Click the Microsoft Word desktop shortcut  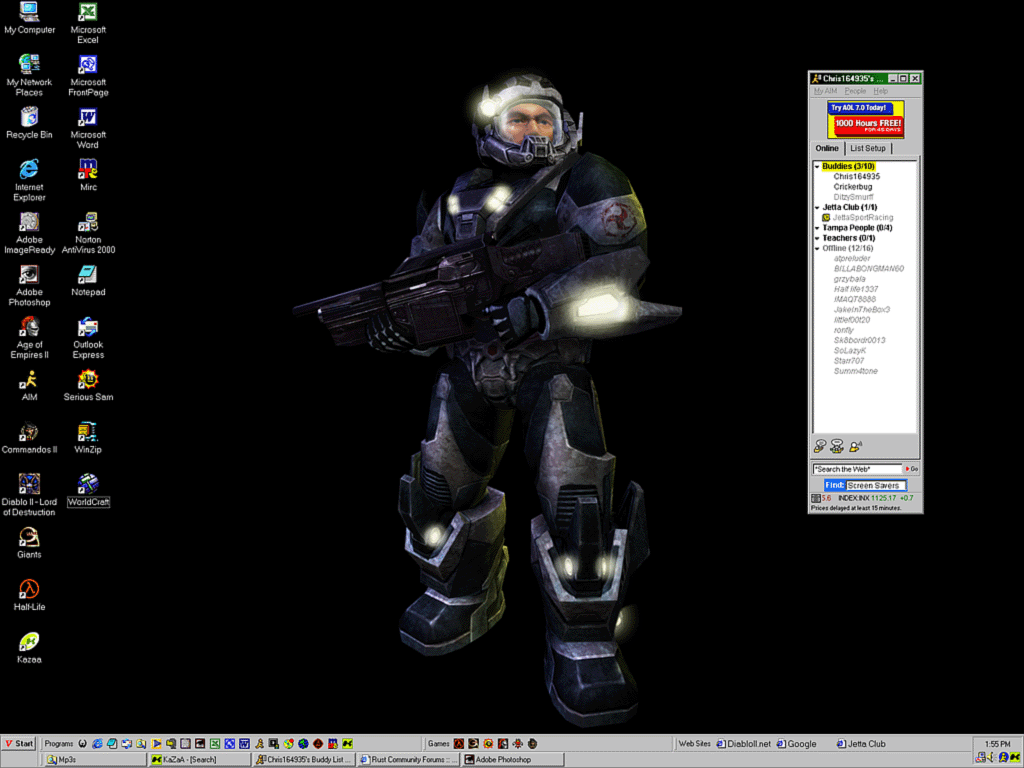(x=88, y=128)
